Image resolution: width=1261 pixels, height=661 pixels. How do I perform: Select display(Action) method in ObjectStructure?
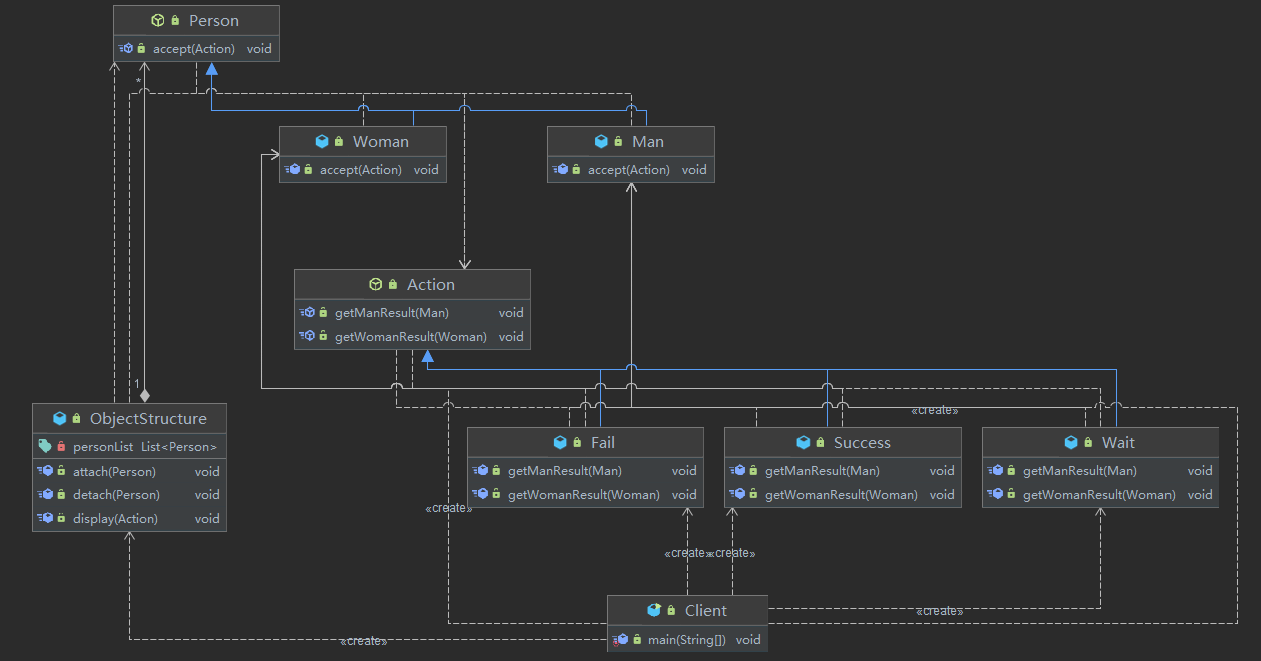click(x=129, y=519)
